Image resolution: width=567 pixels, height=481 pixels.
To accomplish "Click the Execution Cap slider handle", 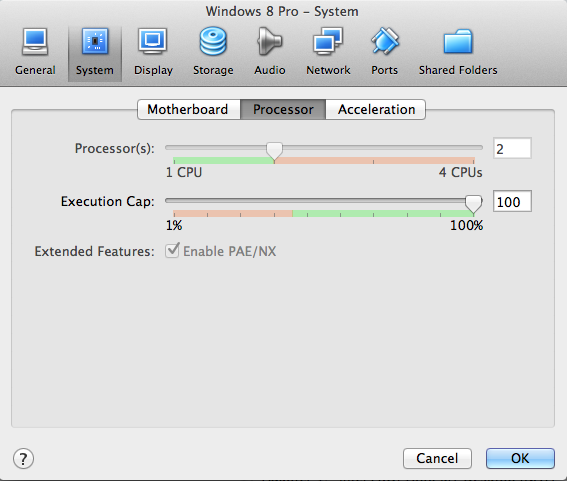I will (x=473, y=204).
